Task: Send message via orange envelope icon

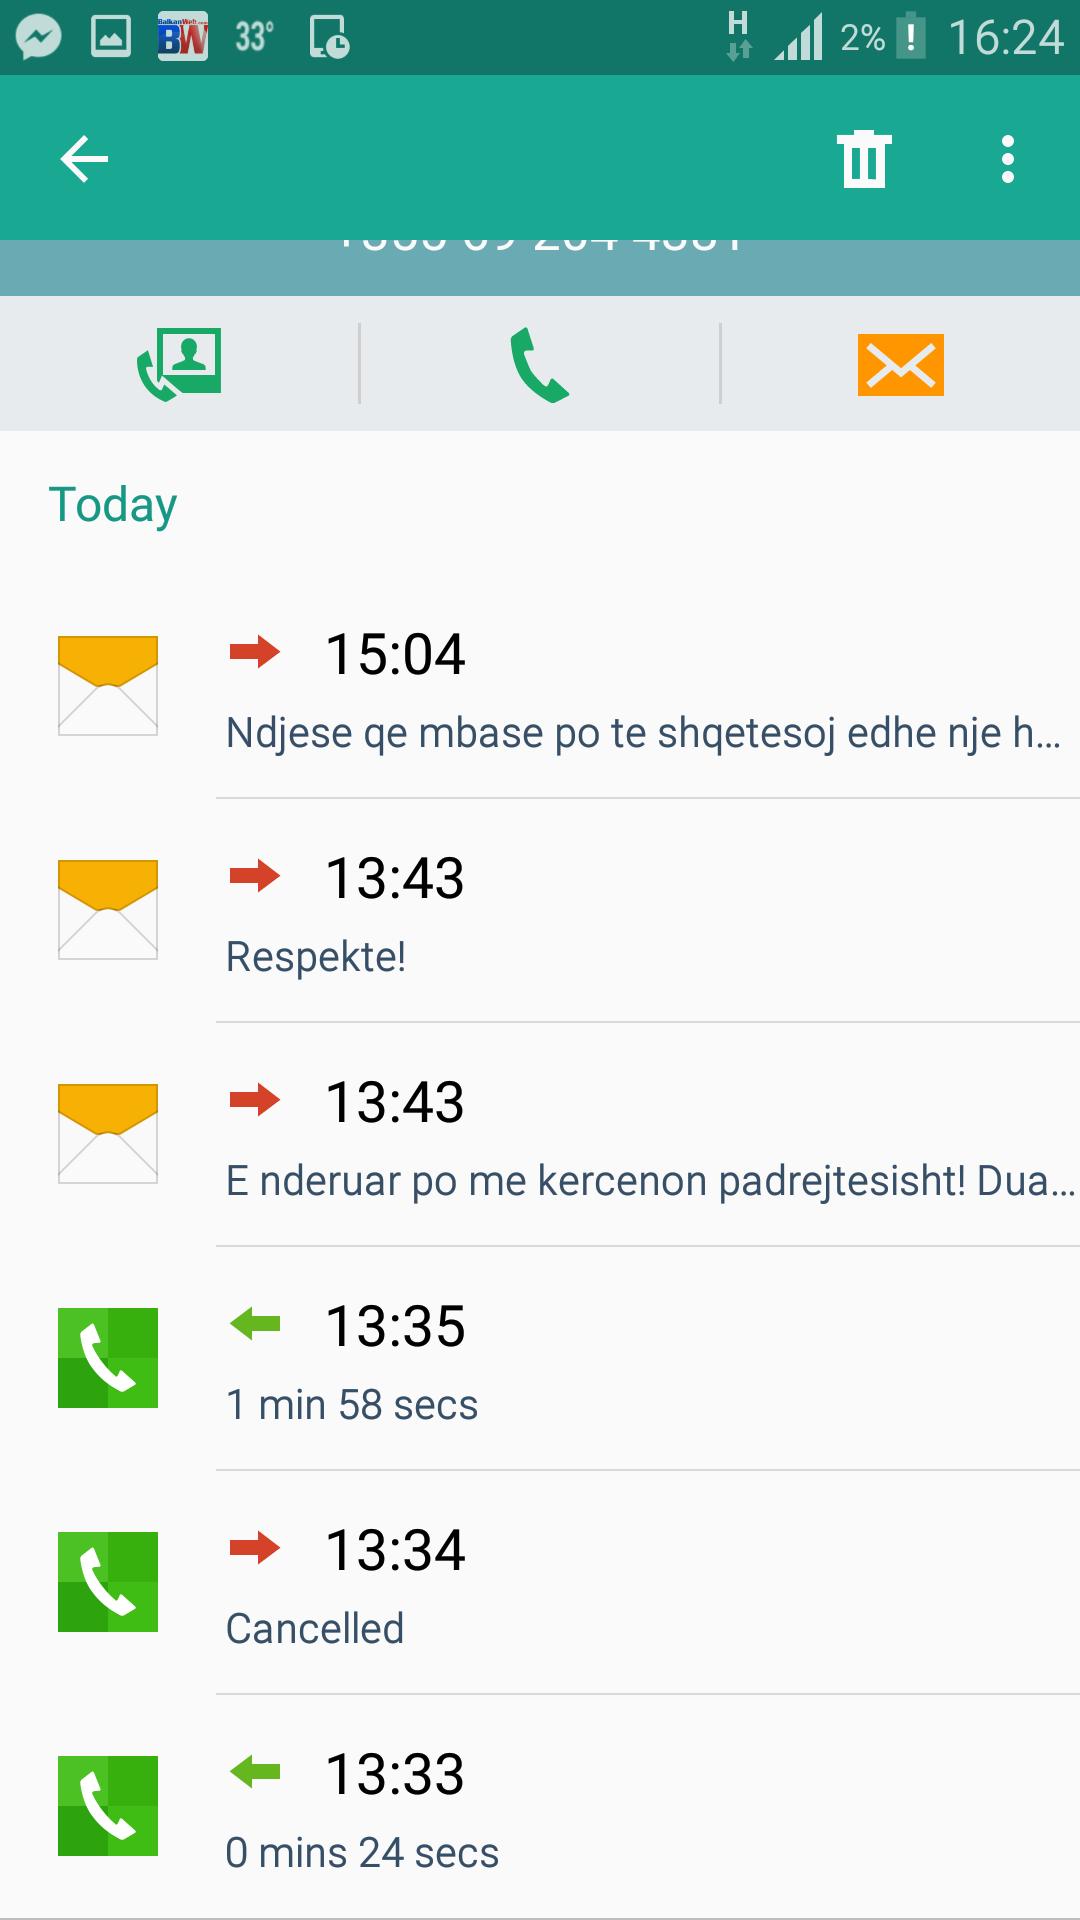Action: (900, 365)
